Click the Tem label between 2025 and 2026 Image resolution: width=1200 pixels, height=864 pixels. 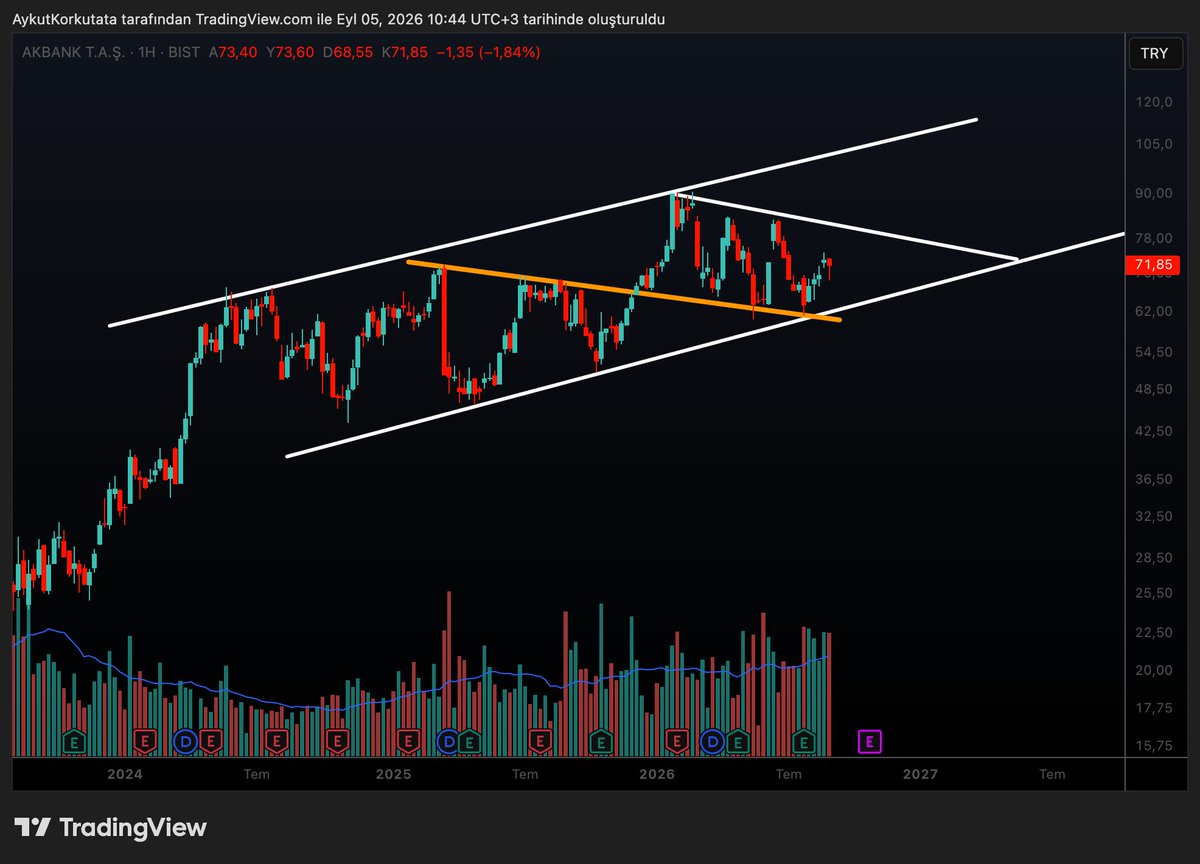525,774
